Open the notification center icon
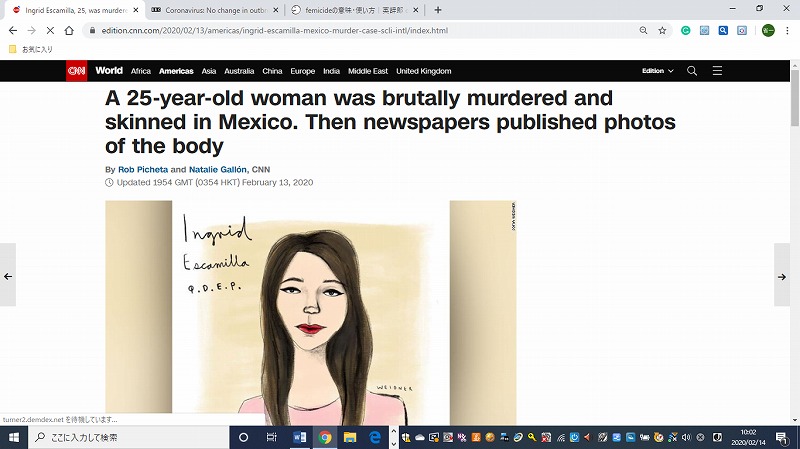 coord(782,437)
